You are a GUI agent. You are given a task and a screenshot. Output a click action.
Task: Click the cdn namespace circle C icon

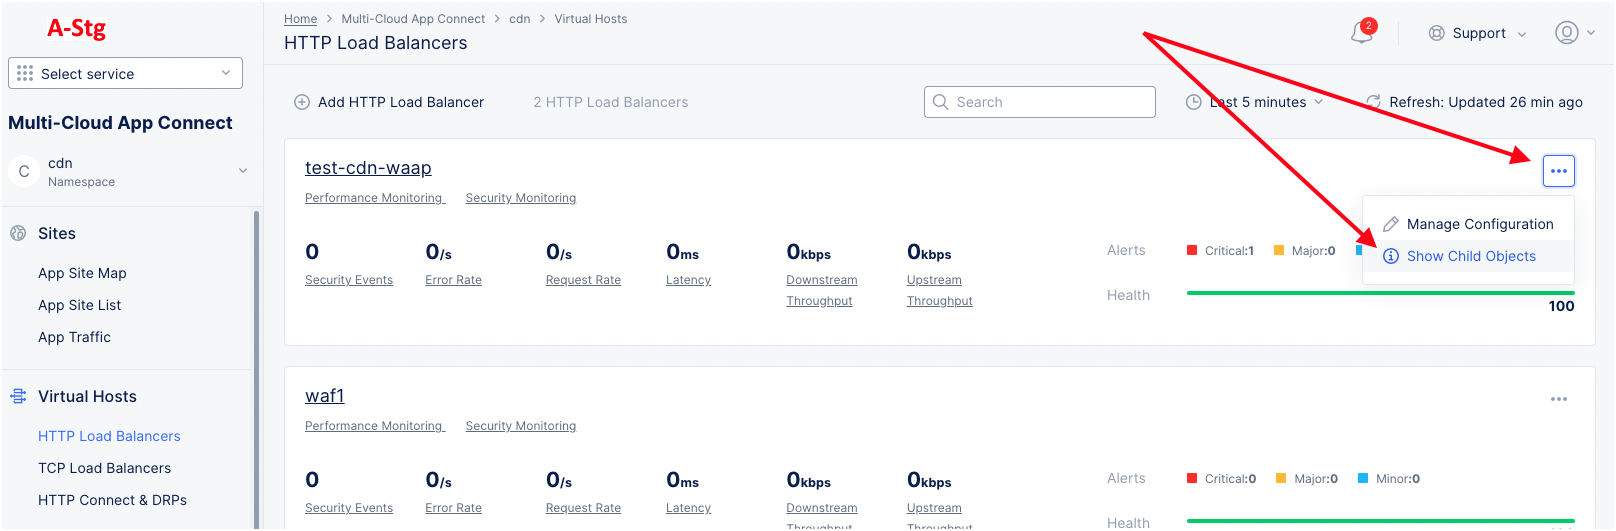[24, 171]
